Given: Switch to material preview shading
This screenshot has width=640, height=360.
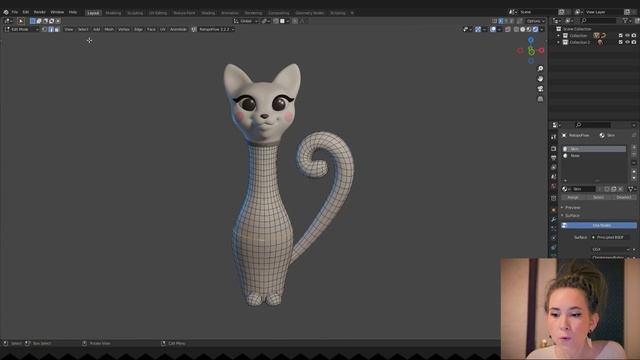Looking at the screenshot, I should tap(529, 29).
